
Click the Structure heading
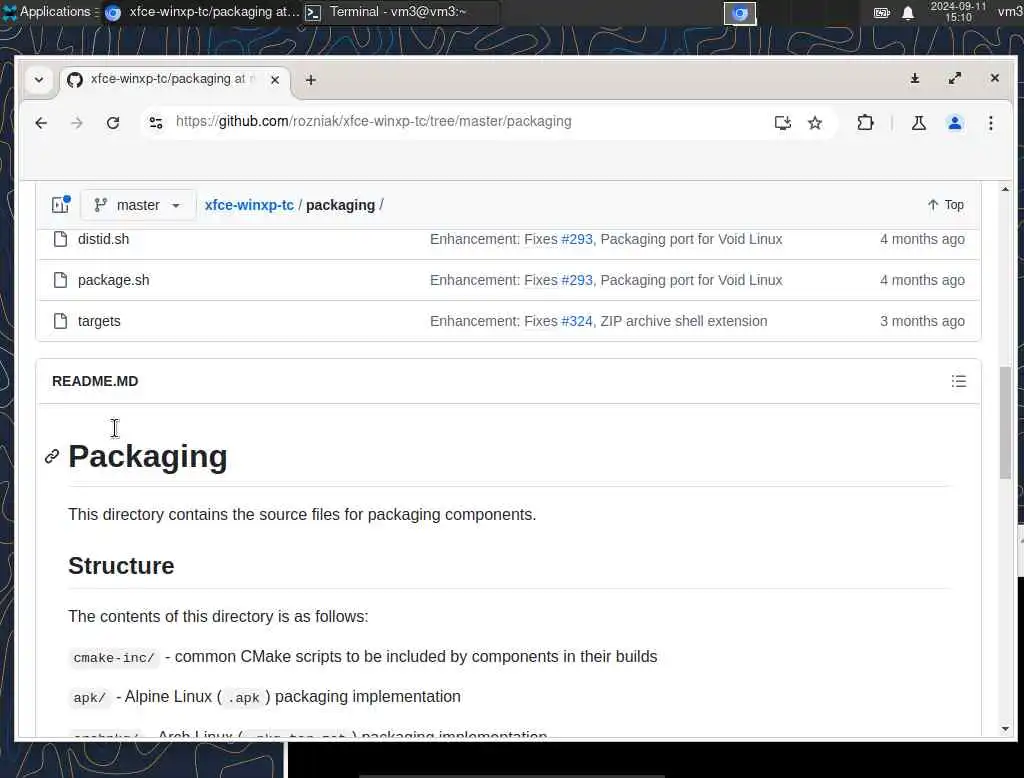[x=121, y=566]
